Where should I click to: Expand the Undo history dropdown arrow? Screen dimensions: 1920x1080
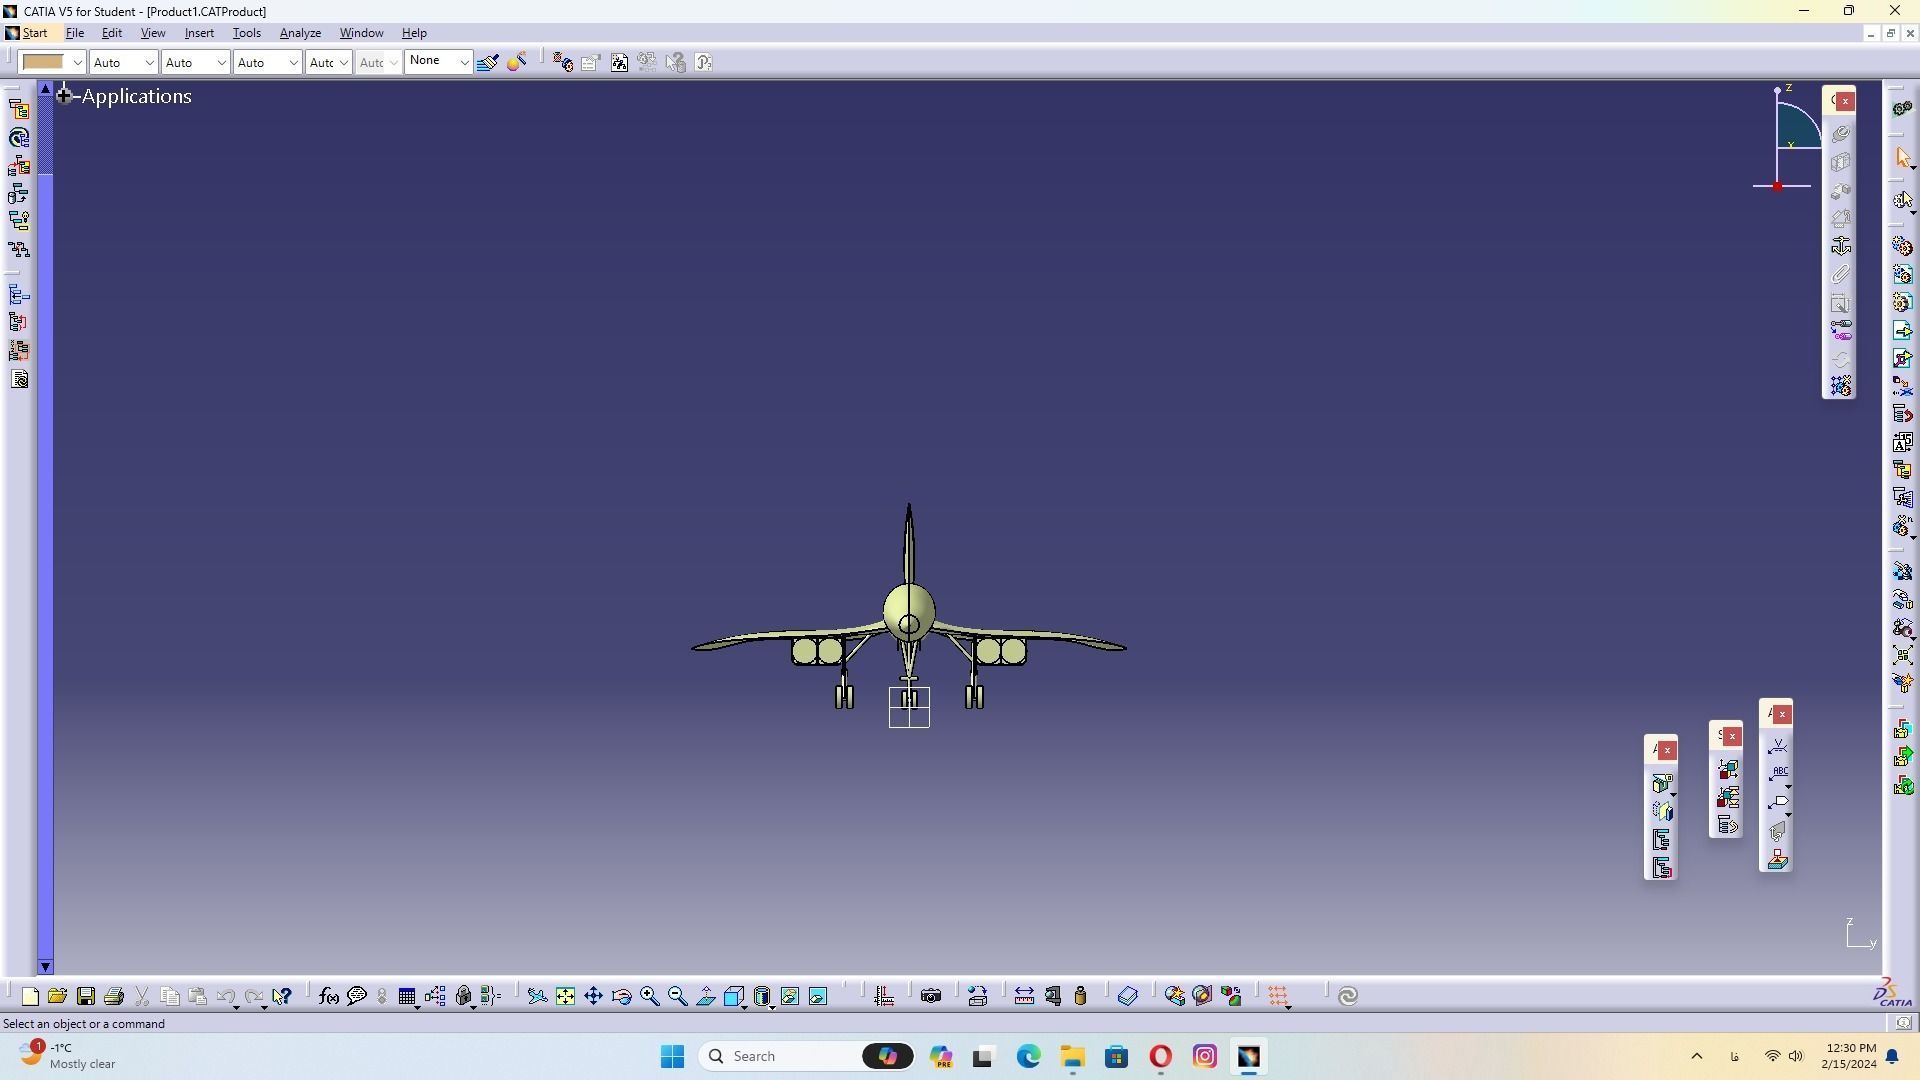tap(237, 1005)
